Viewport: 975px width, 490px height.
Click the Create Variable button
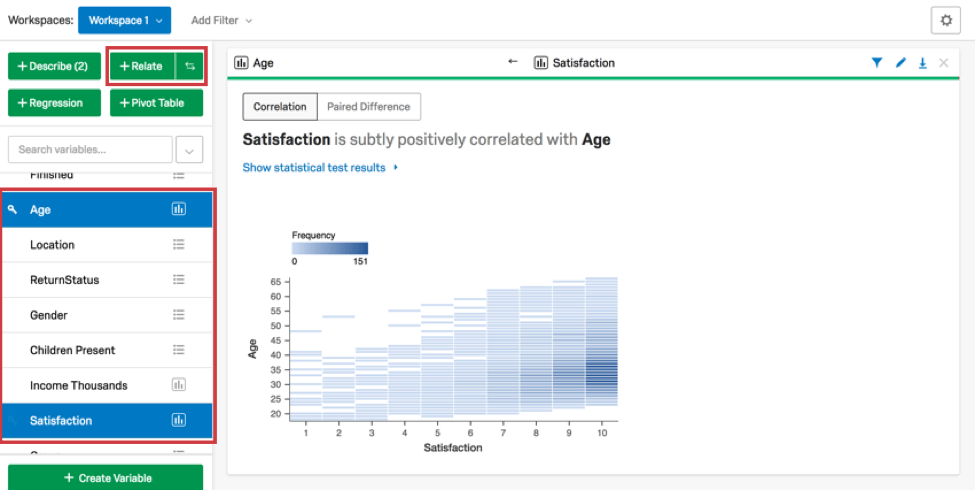click(106, 478)
